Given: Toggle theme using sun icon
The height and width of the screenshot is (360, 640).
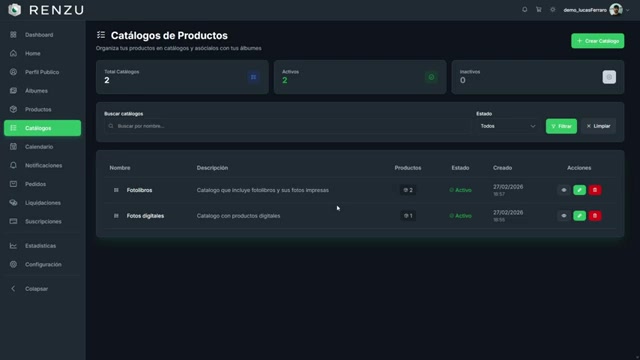Looking at the screenshot, I should pos(553,9).
